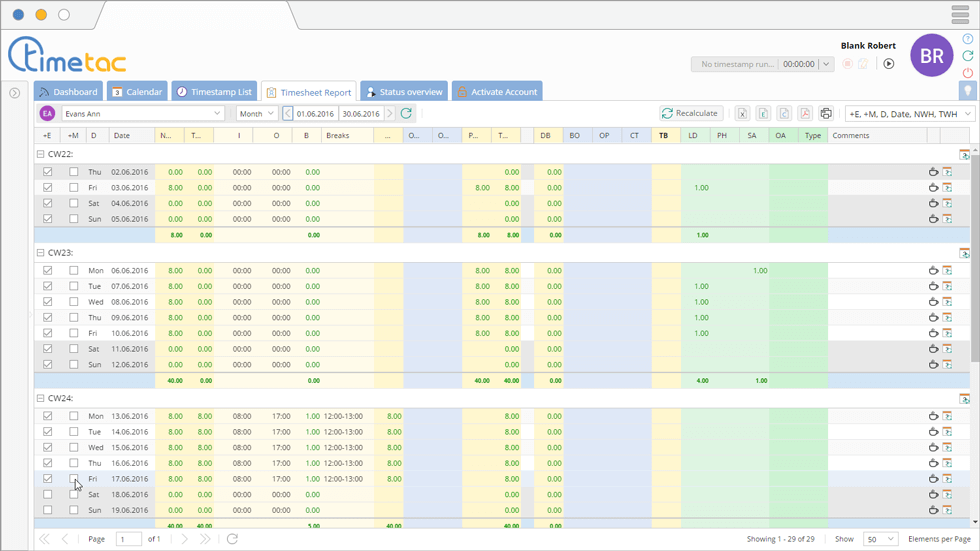The width and height of the screenshot is (980, 551).
Task: Click the help question mark icon
Action: [967, 39]
